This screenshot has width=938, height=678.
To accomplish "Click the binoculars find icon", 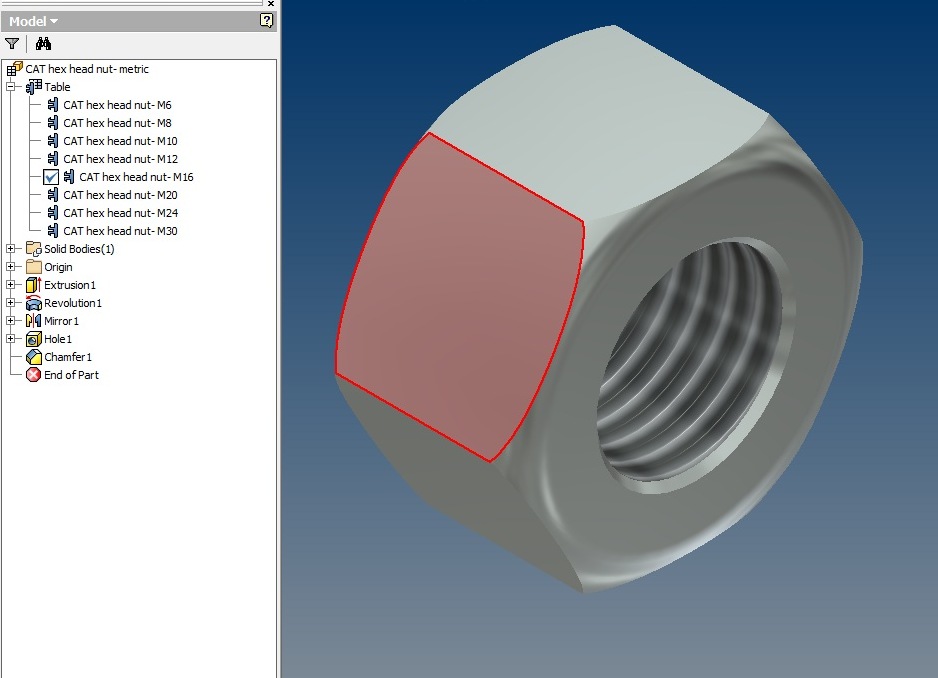I will (x=43, y=44).
